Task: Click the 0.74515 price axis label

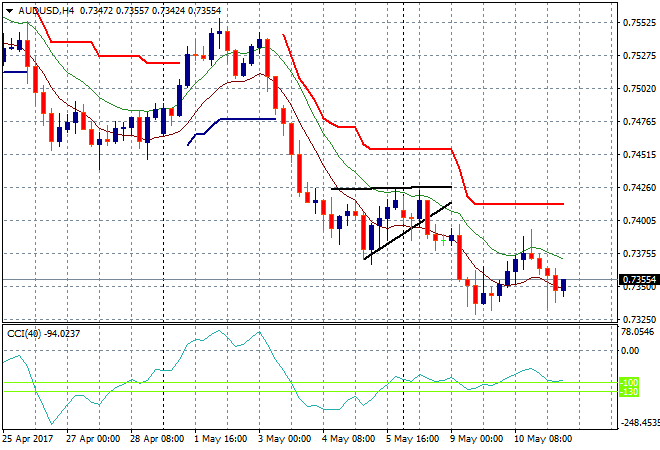Action: (639, 154)
